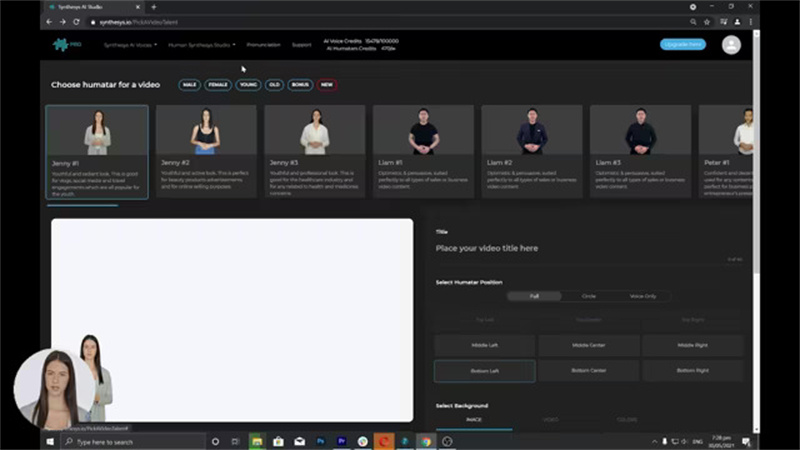Select the Peter #1 humatar card
This screenshot has width=800, height=450.
[x=726, y=152]
